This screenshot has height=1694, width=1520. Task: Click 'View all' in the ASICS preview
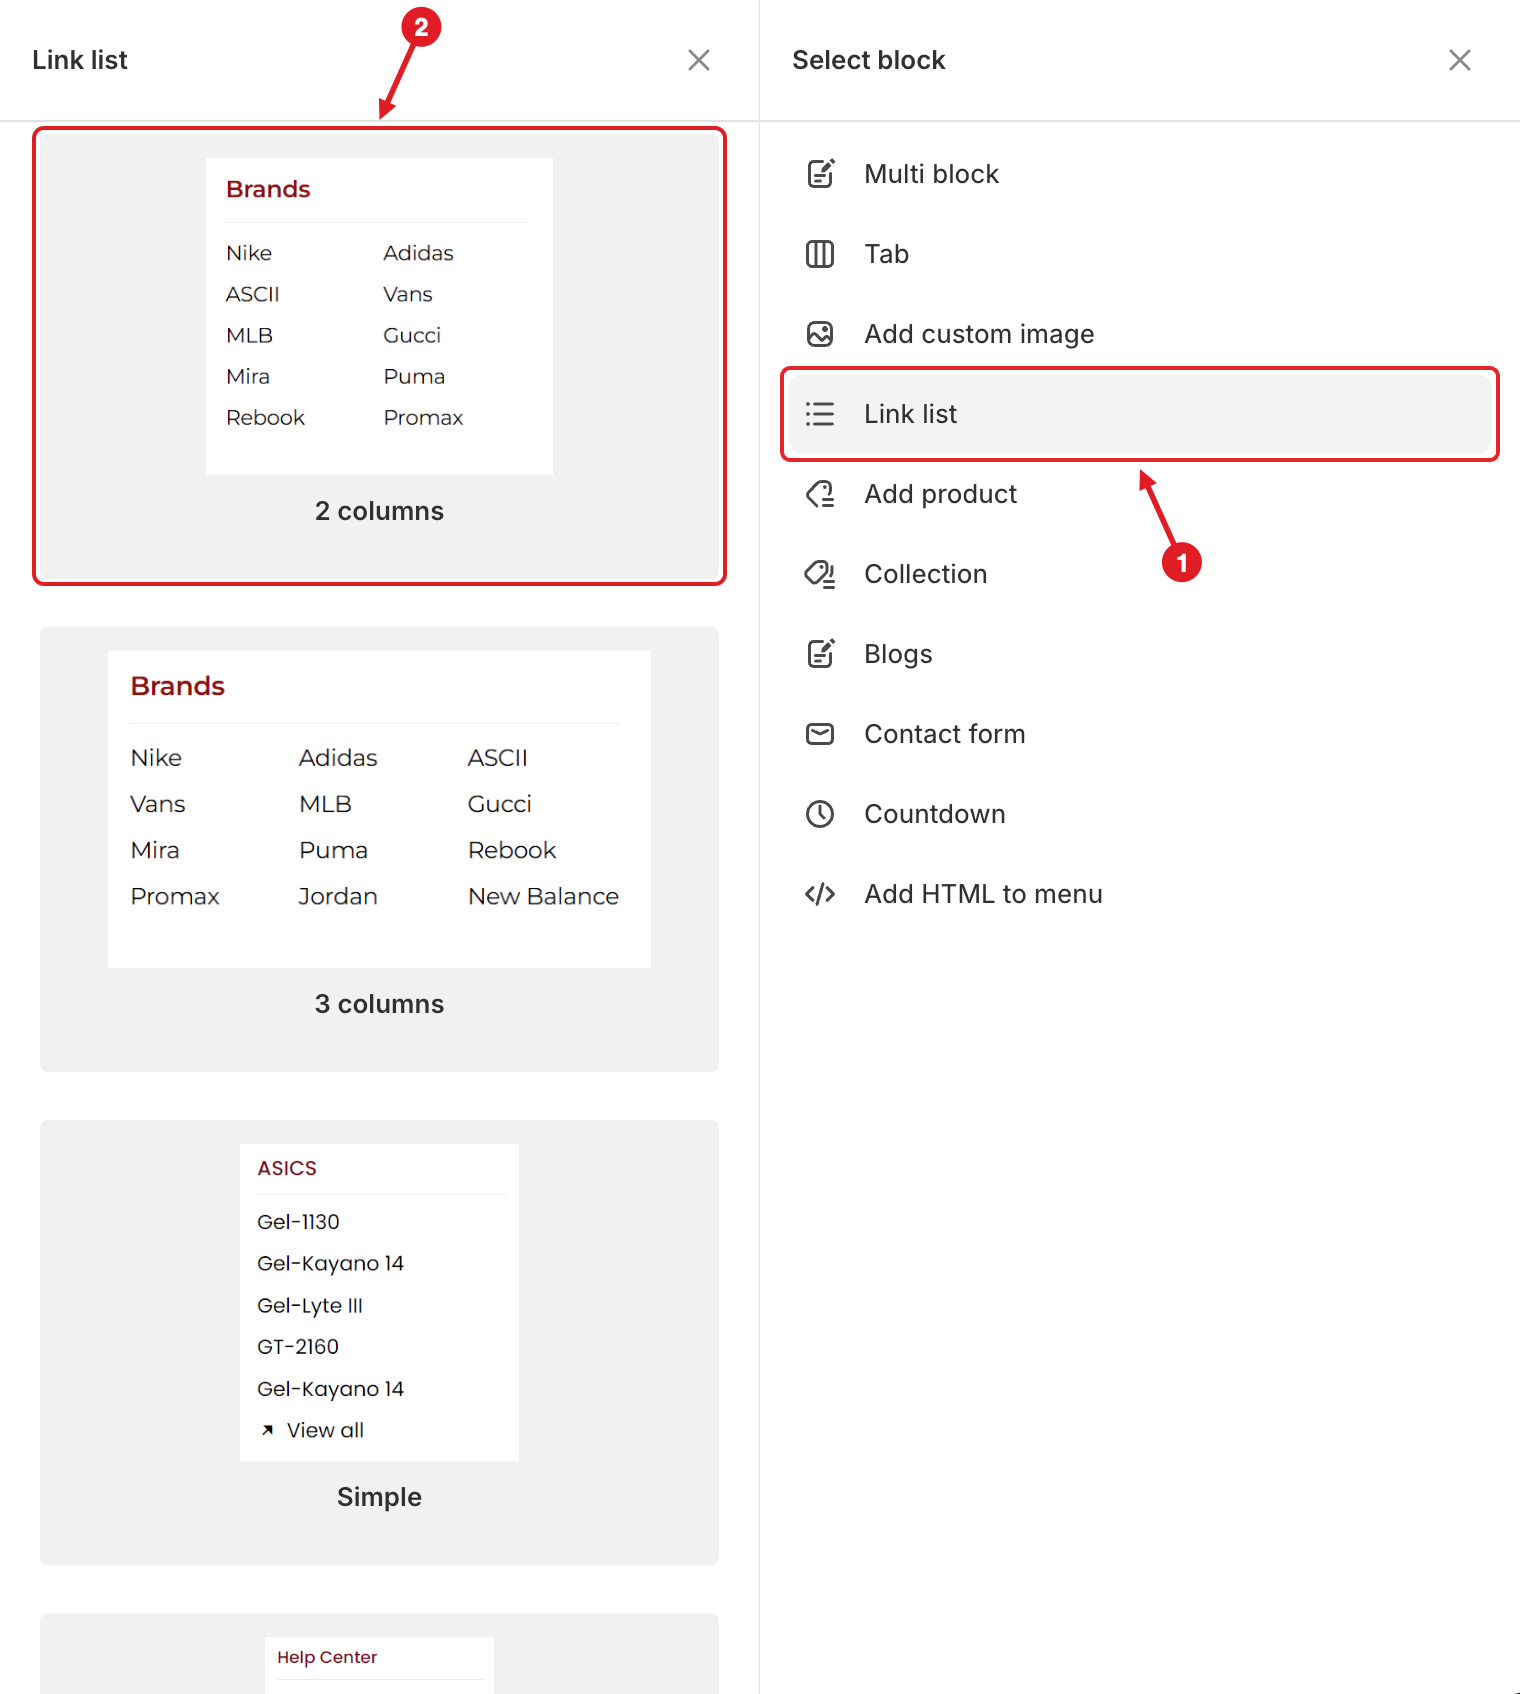click(325, 1430)
